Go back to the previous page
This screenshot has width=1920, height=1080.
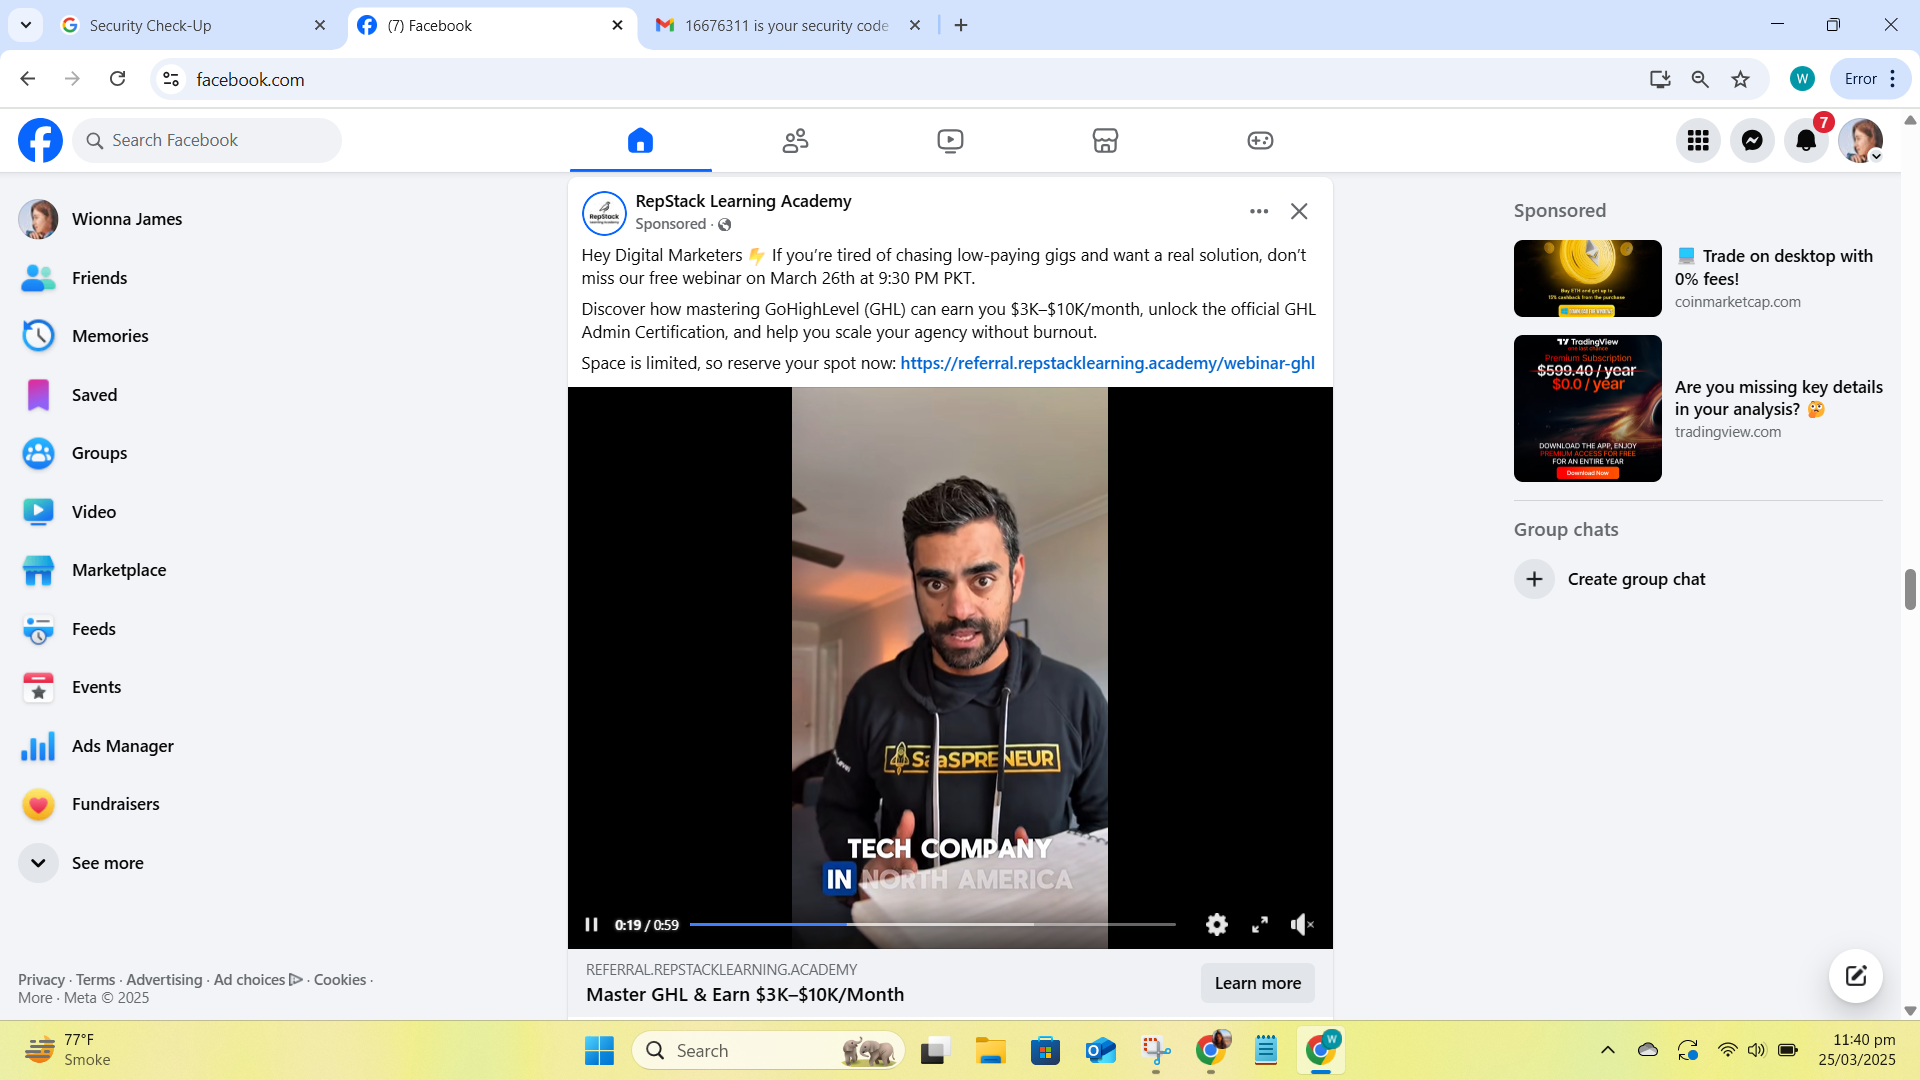[27, 79]
